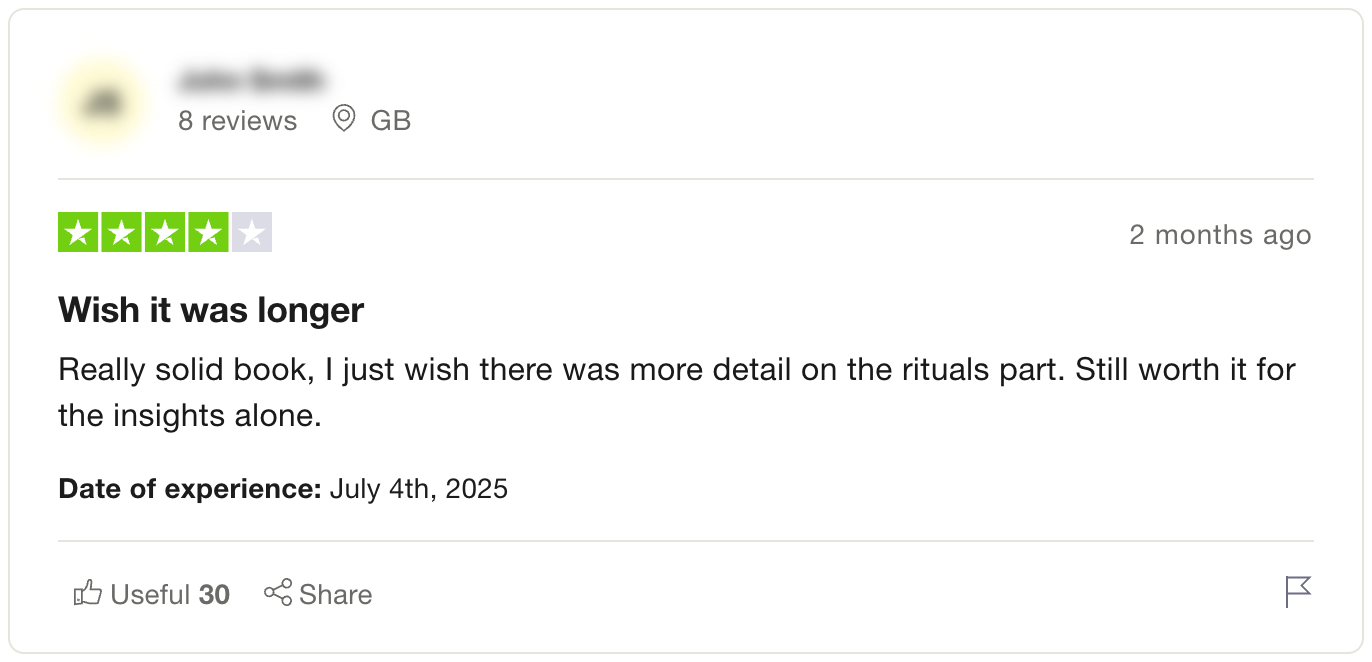Open the blurred reviewer name profile
Image resolution: width=1372 pixels, height=662 pixels.
251,78
